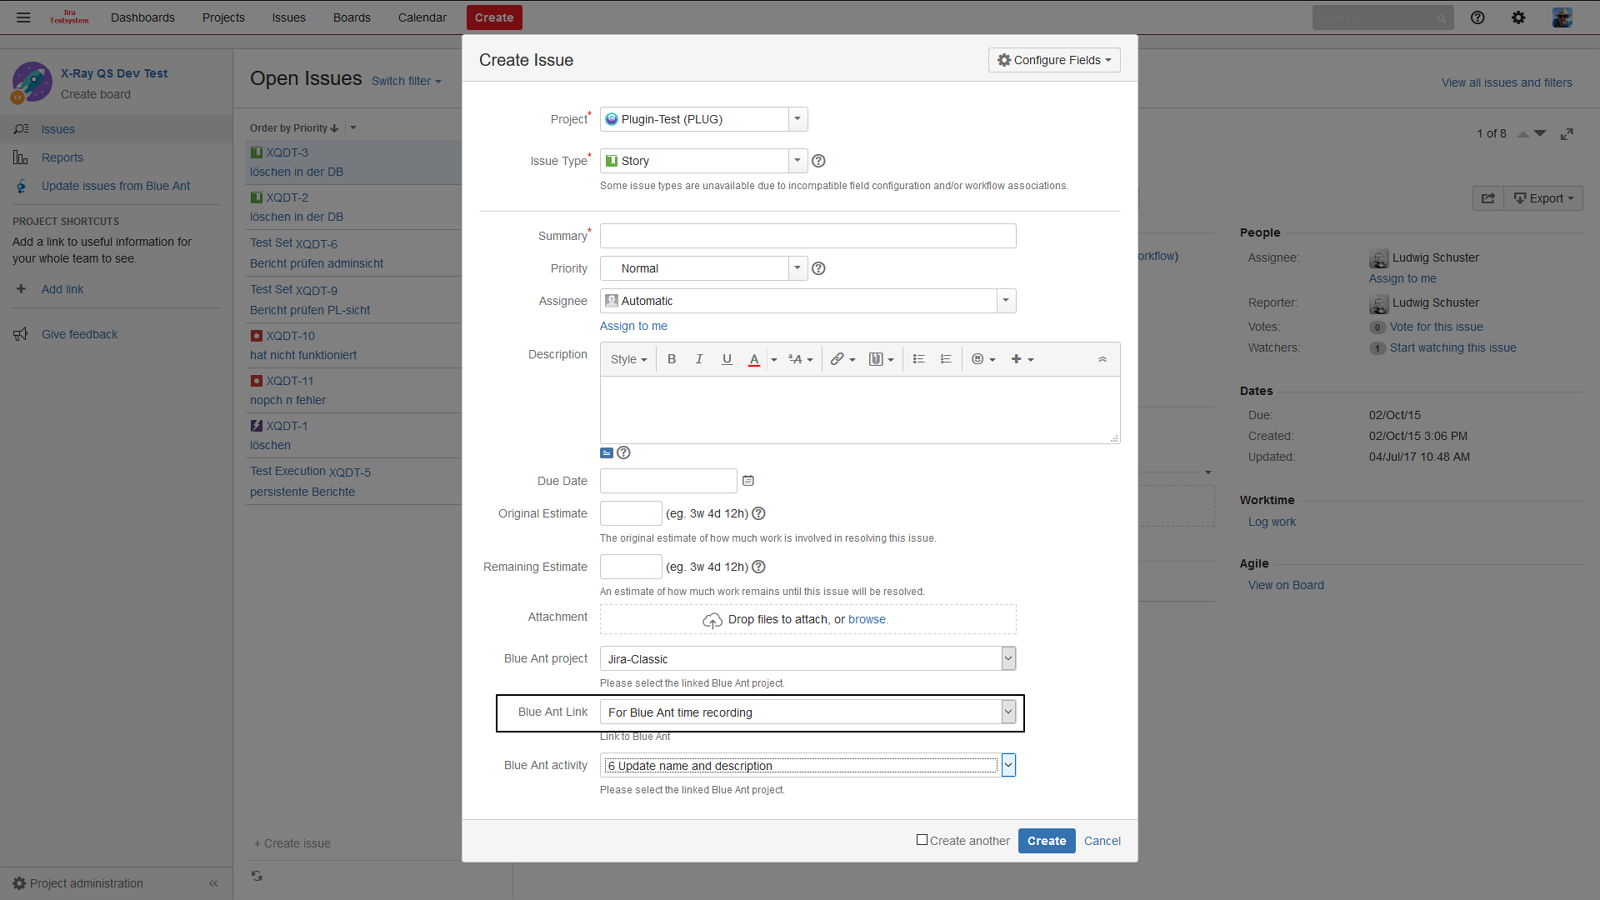The height and width of the screenshot is (900, 1600).
Task: Open the administration gear menu
Action: pyautogui.click(x=1518, y=17)
